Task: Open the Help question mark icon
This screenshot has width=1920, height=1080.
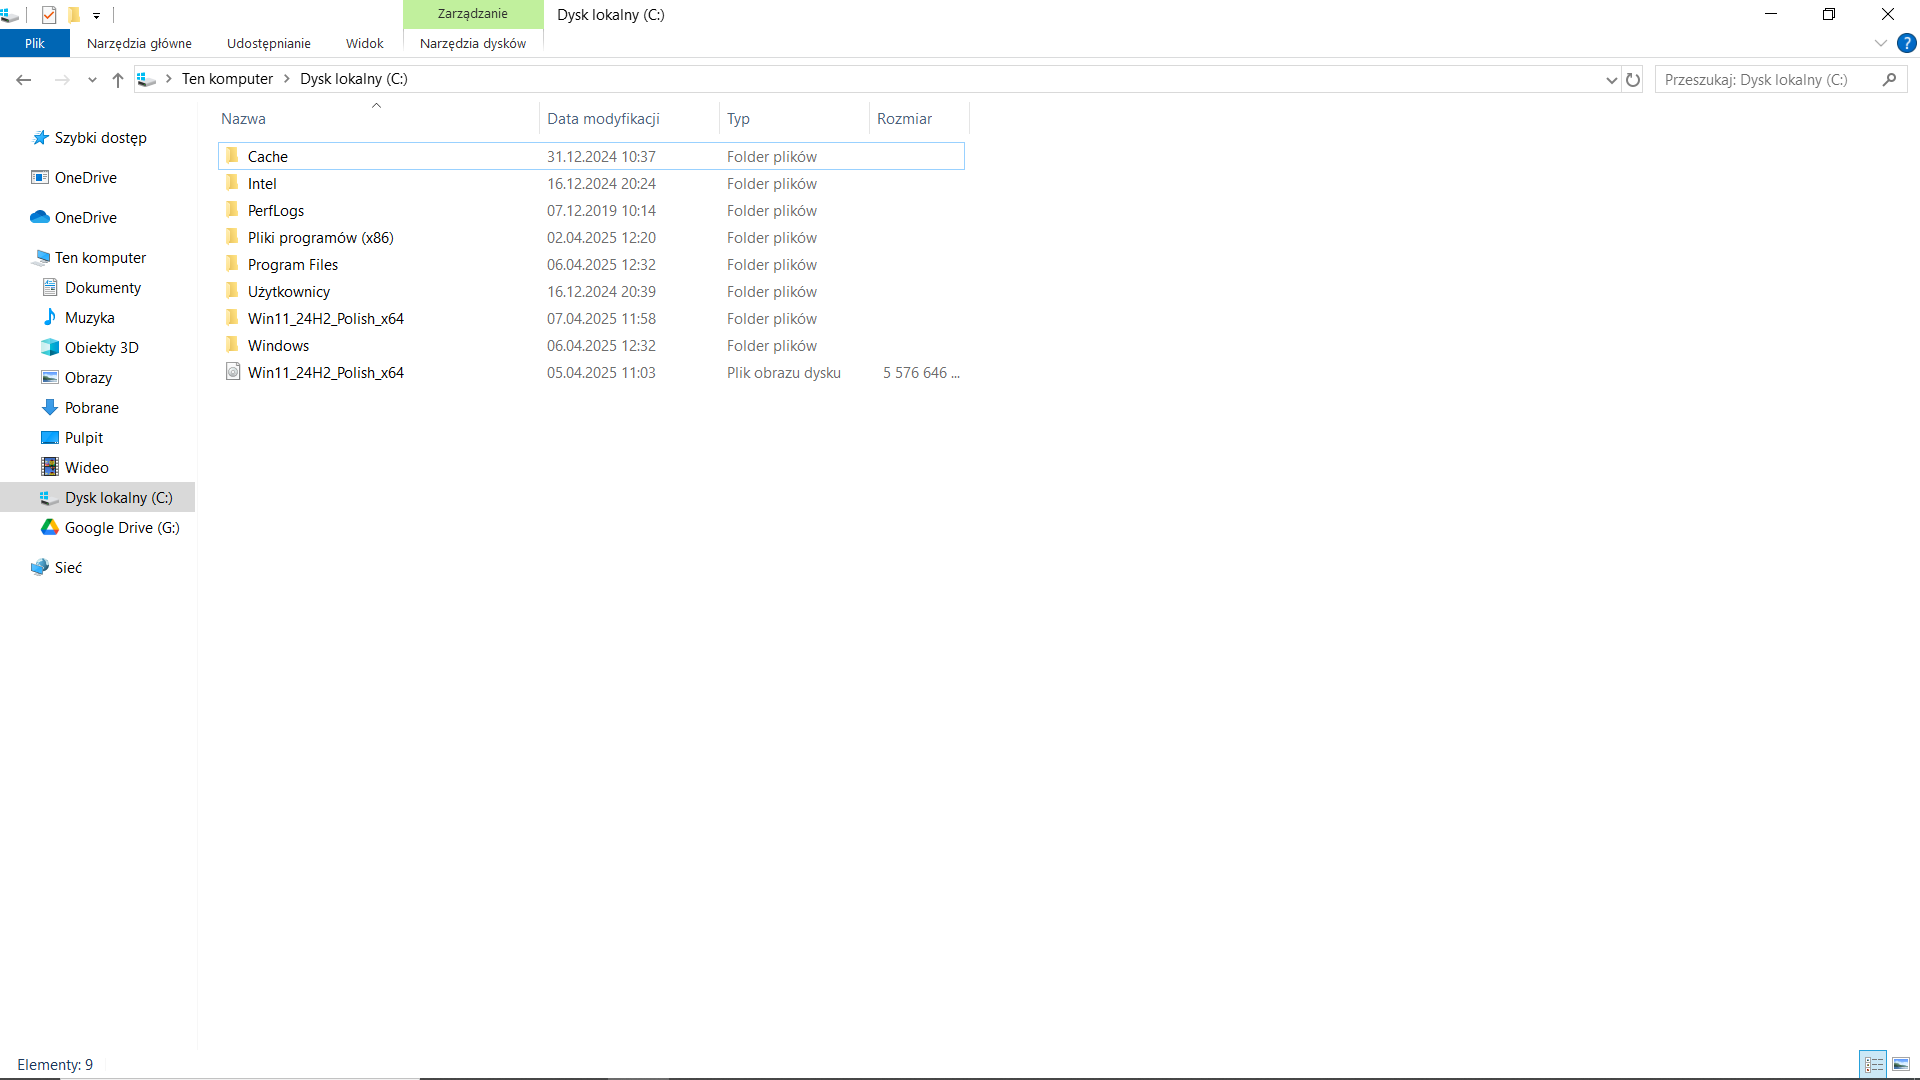Action: pos(1906,43)
